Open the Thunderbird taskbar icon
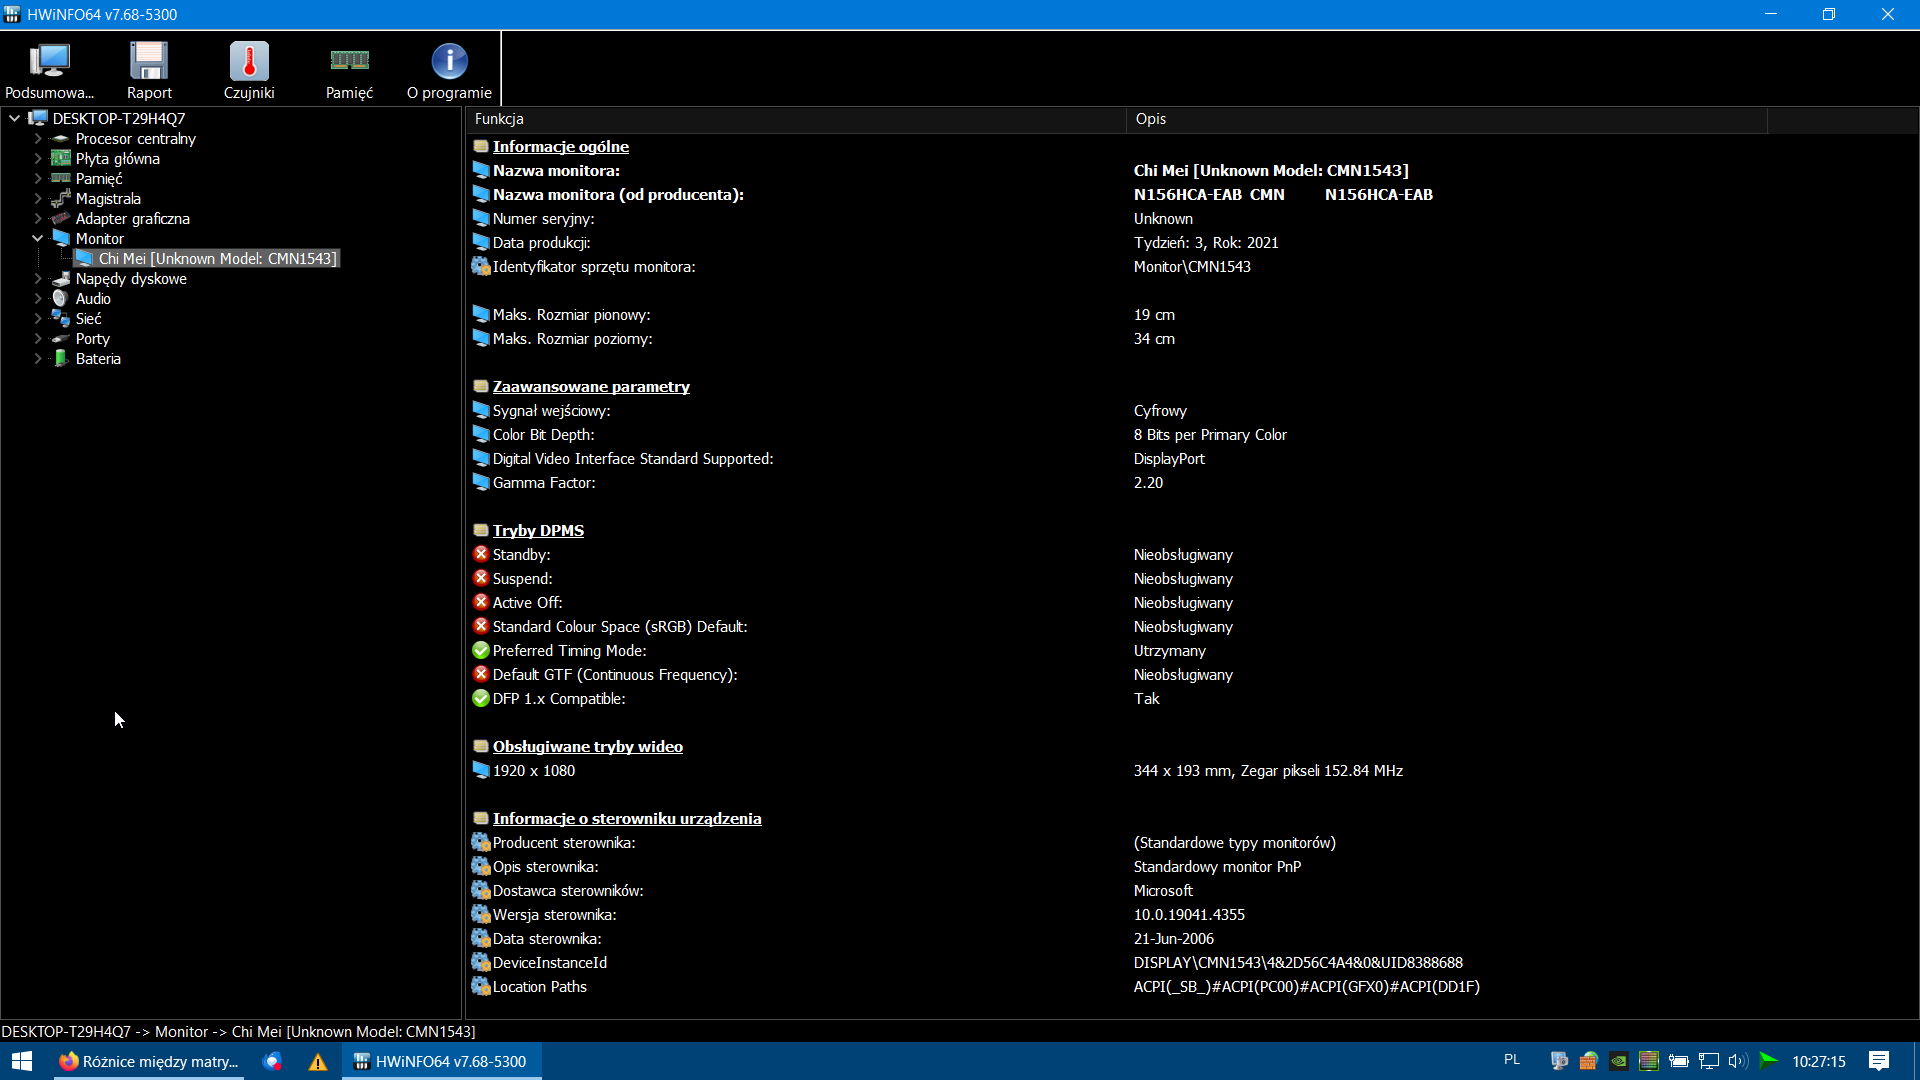 click(272, 1061)
